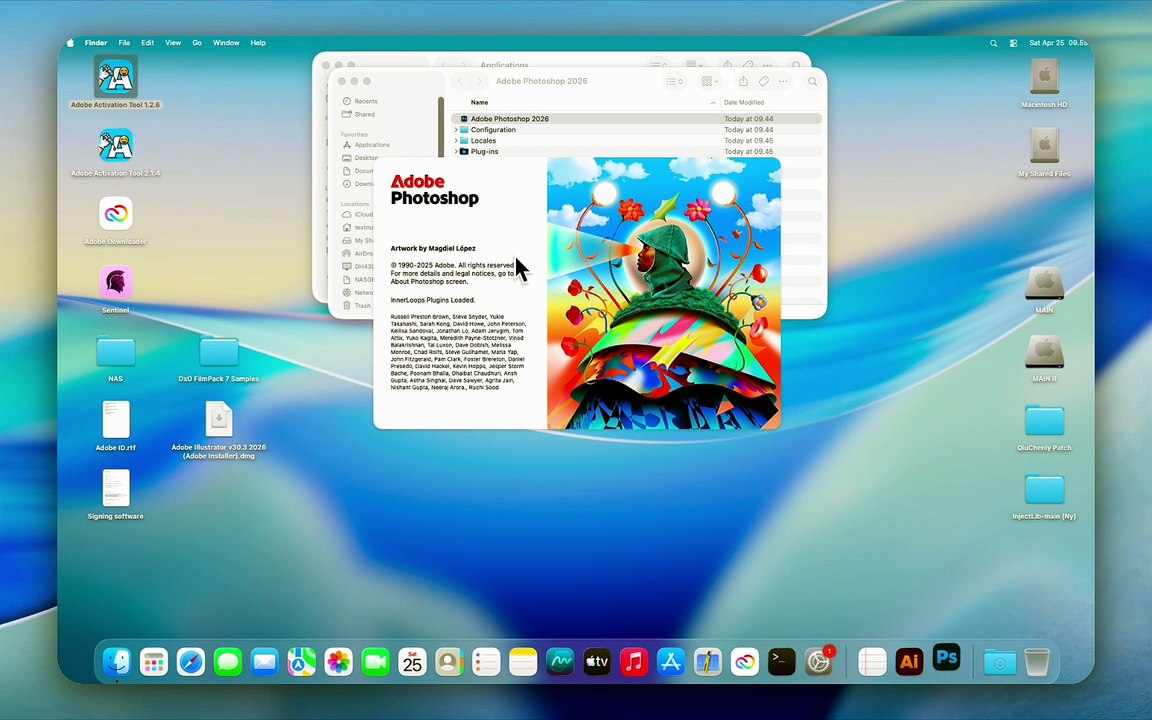
Task: Open the Go menu
Action: (x=197, y=43)
